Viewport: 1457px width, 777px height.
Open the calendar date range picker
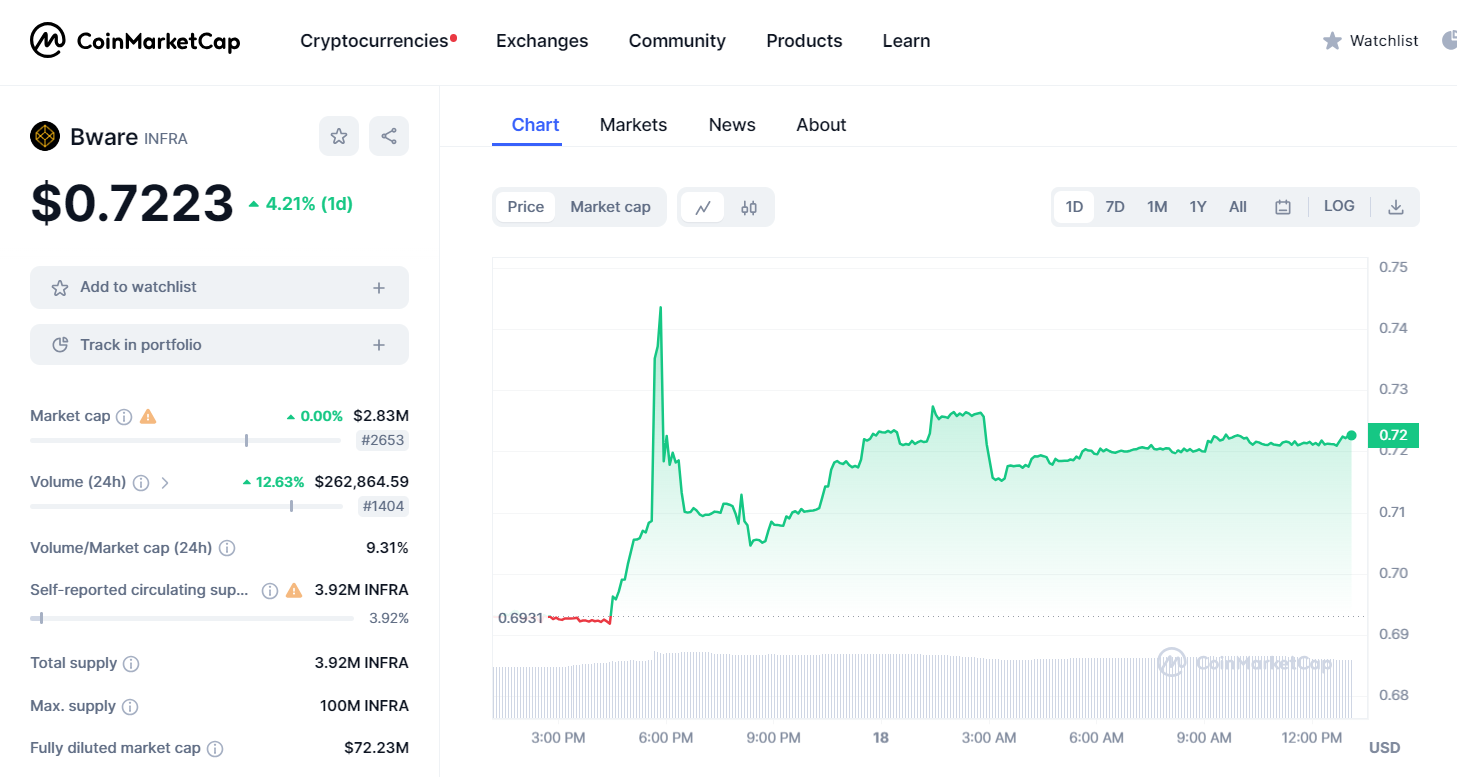[x=1283, y=207]
